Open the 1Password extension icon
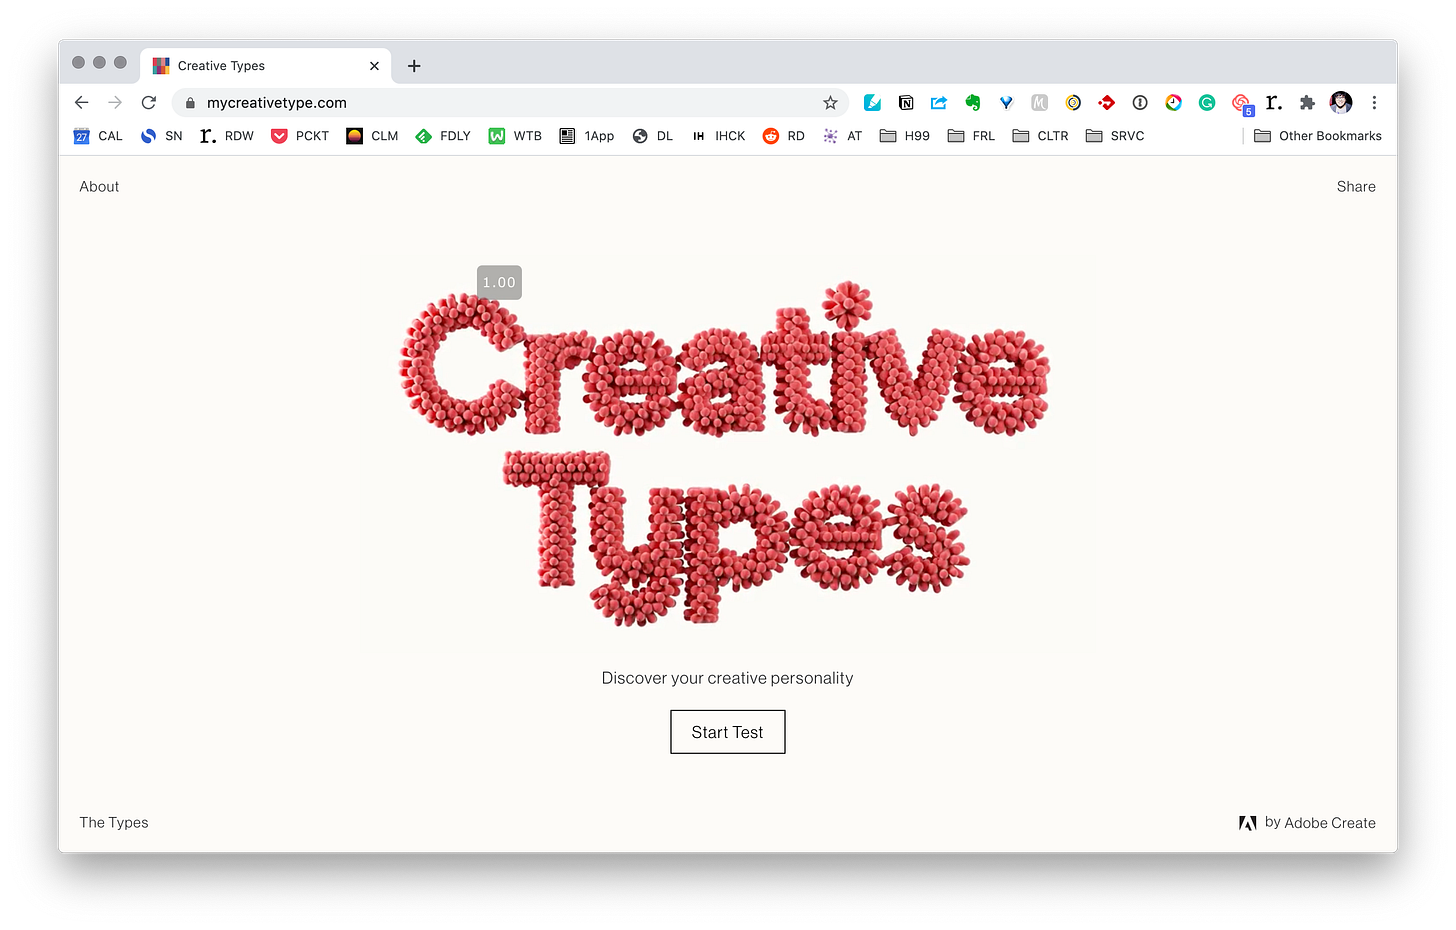 click(x=1140, y=103)
